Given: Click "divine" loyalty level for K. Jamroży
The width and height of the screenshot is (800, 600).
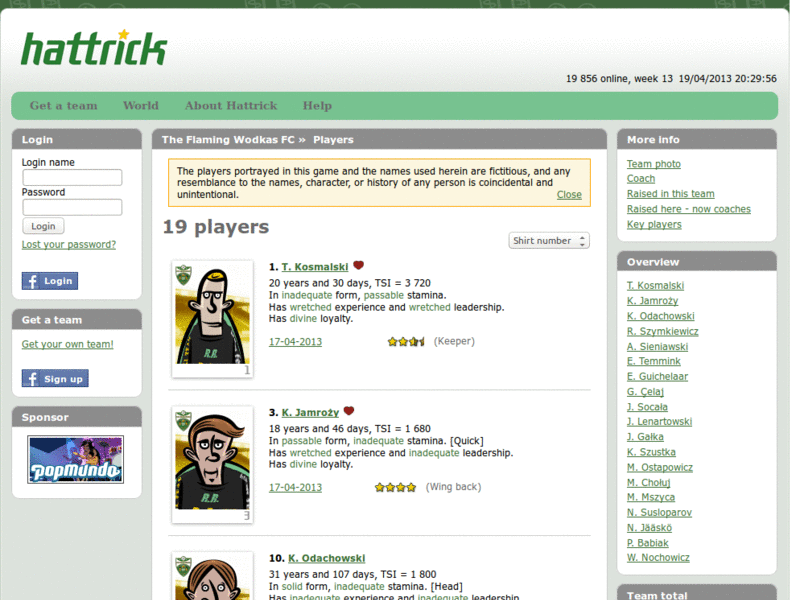Looking at the screenshot, I should (x=303, y=464).
